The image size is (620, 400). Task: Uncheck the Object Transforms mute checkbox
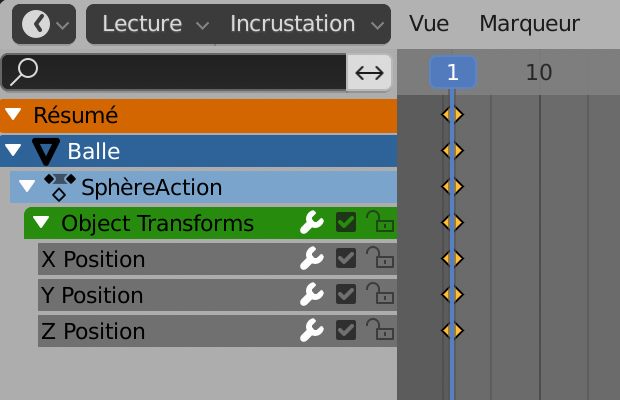346,223
